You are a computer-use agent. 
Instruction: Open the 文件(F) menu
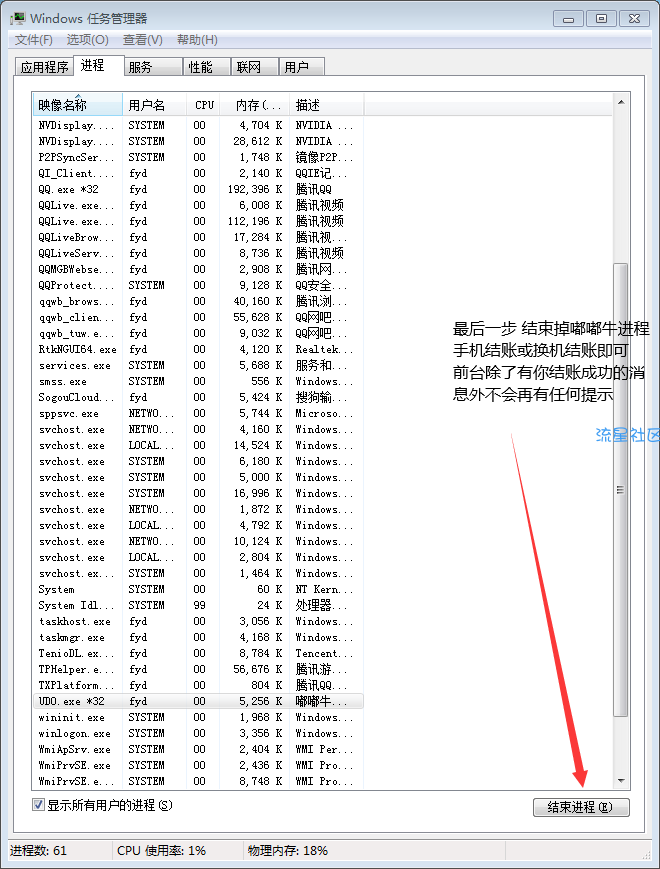pyautogui.click(x=33, y=40)
